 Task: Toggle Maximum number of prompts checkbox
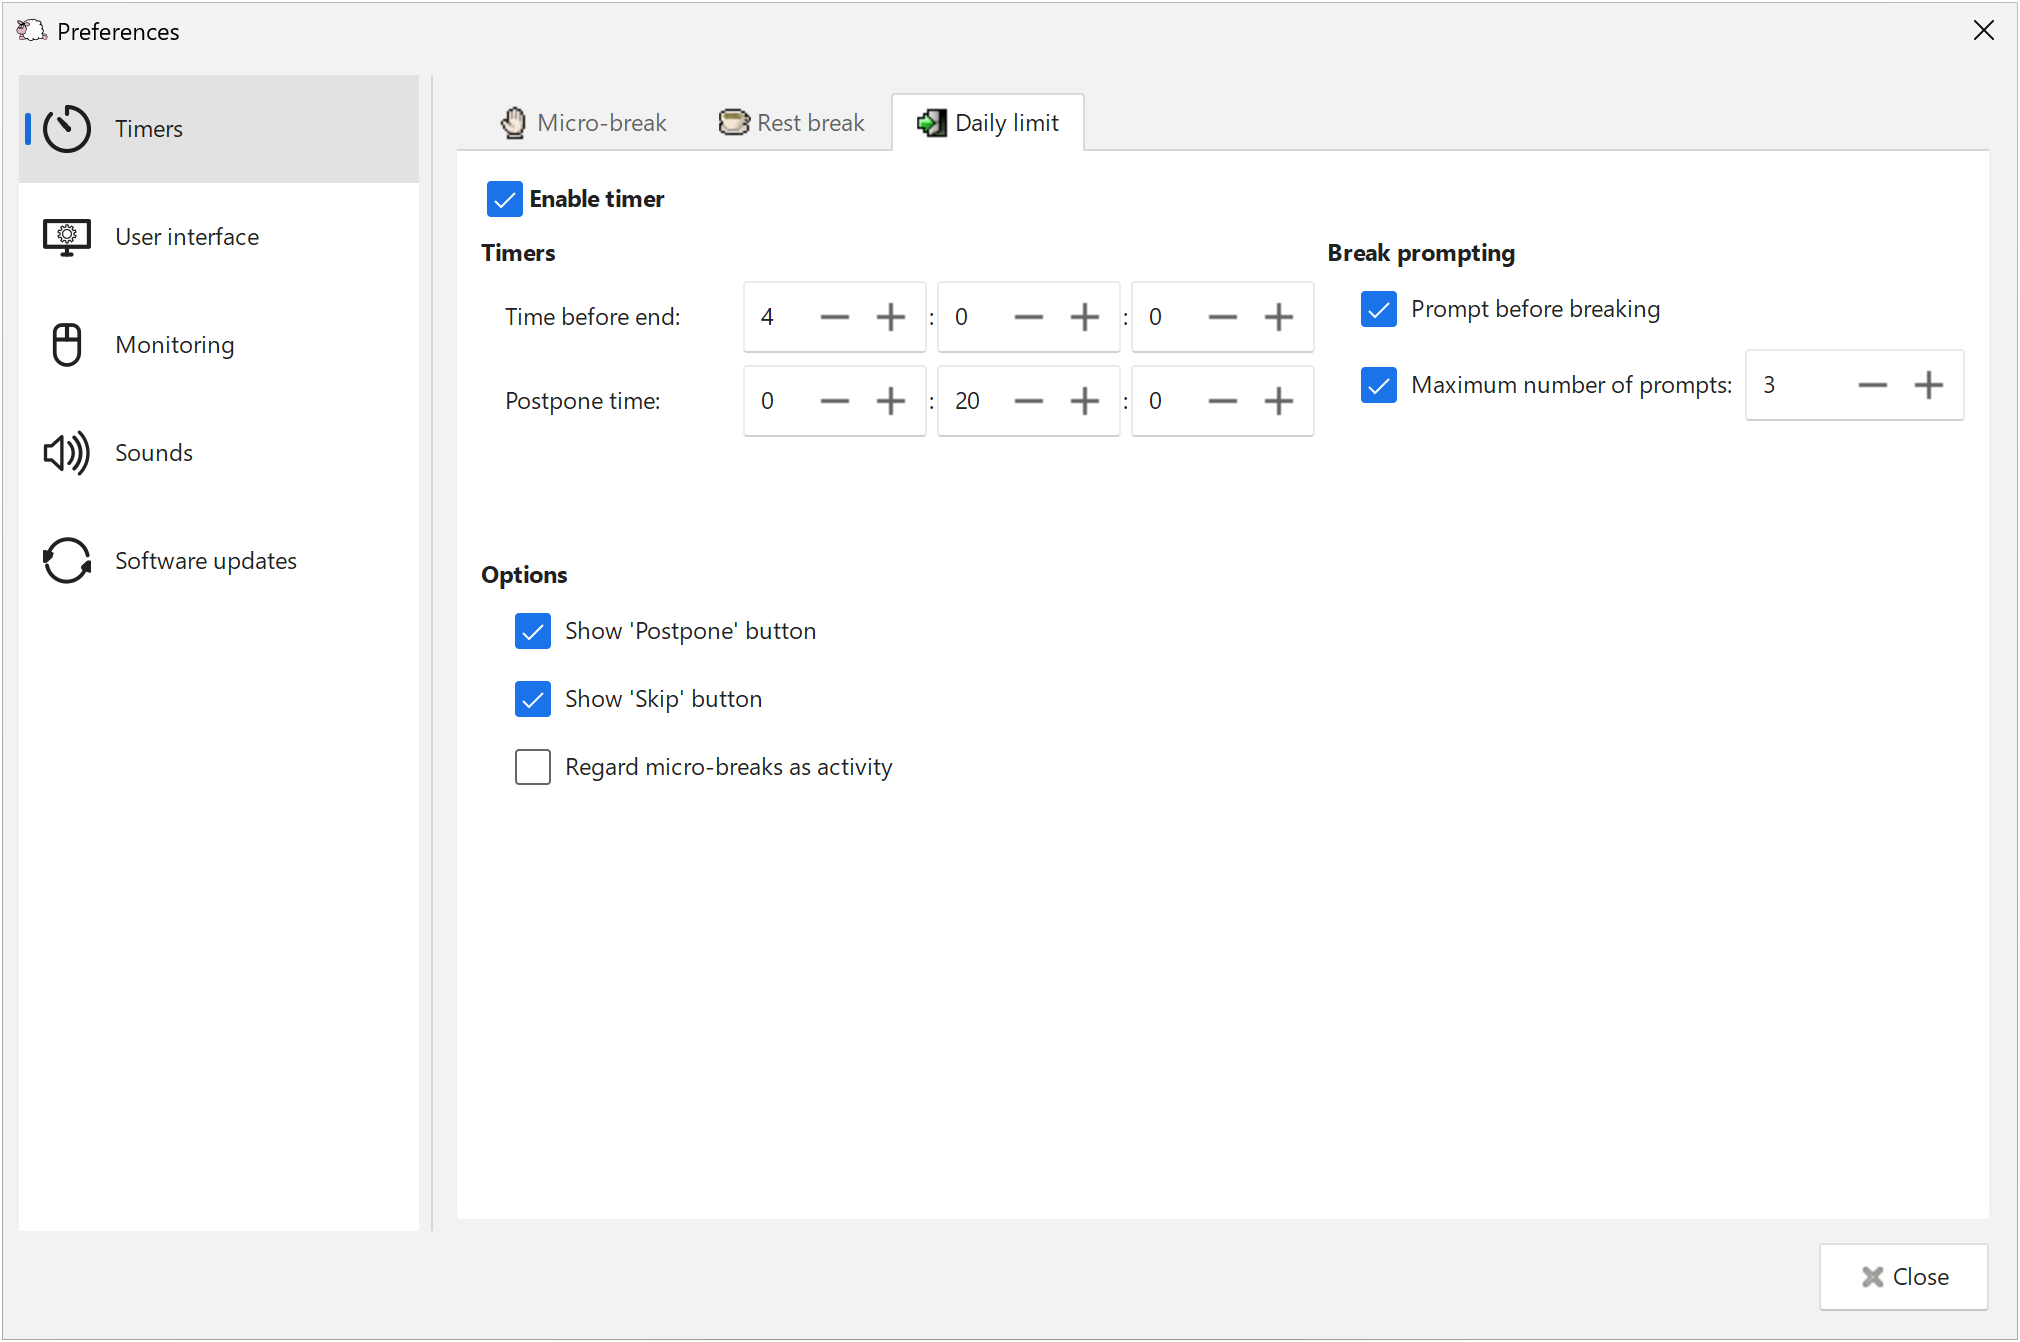tap(1379, 385)
